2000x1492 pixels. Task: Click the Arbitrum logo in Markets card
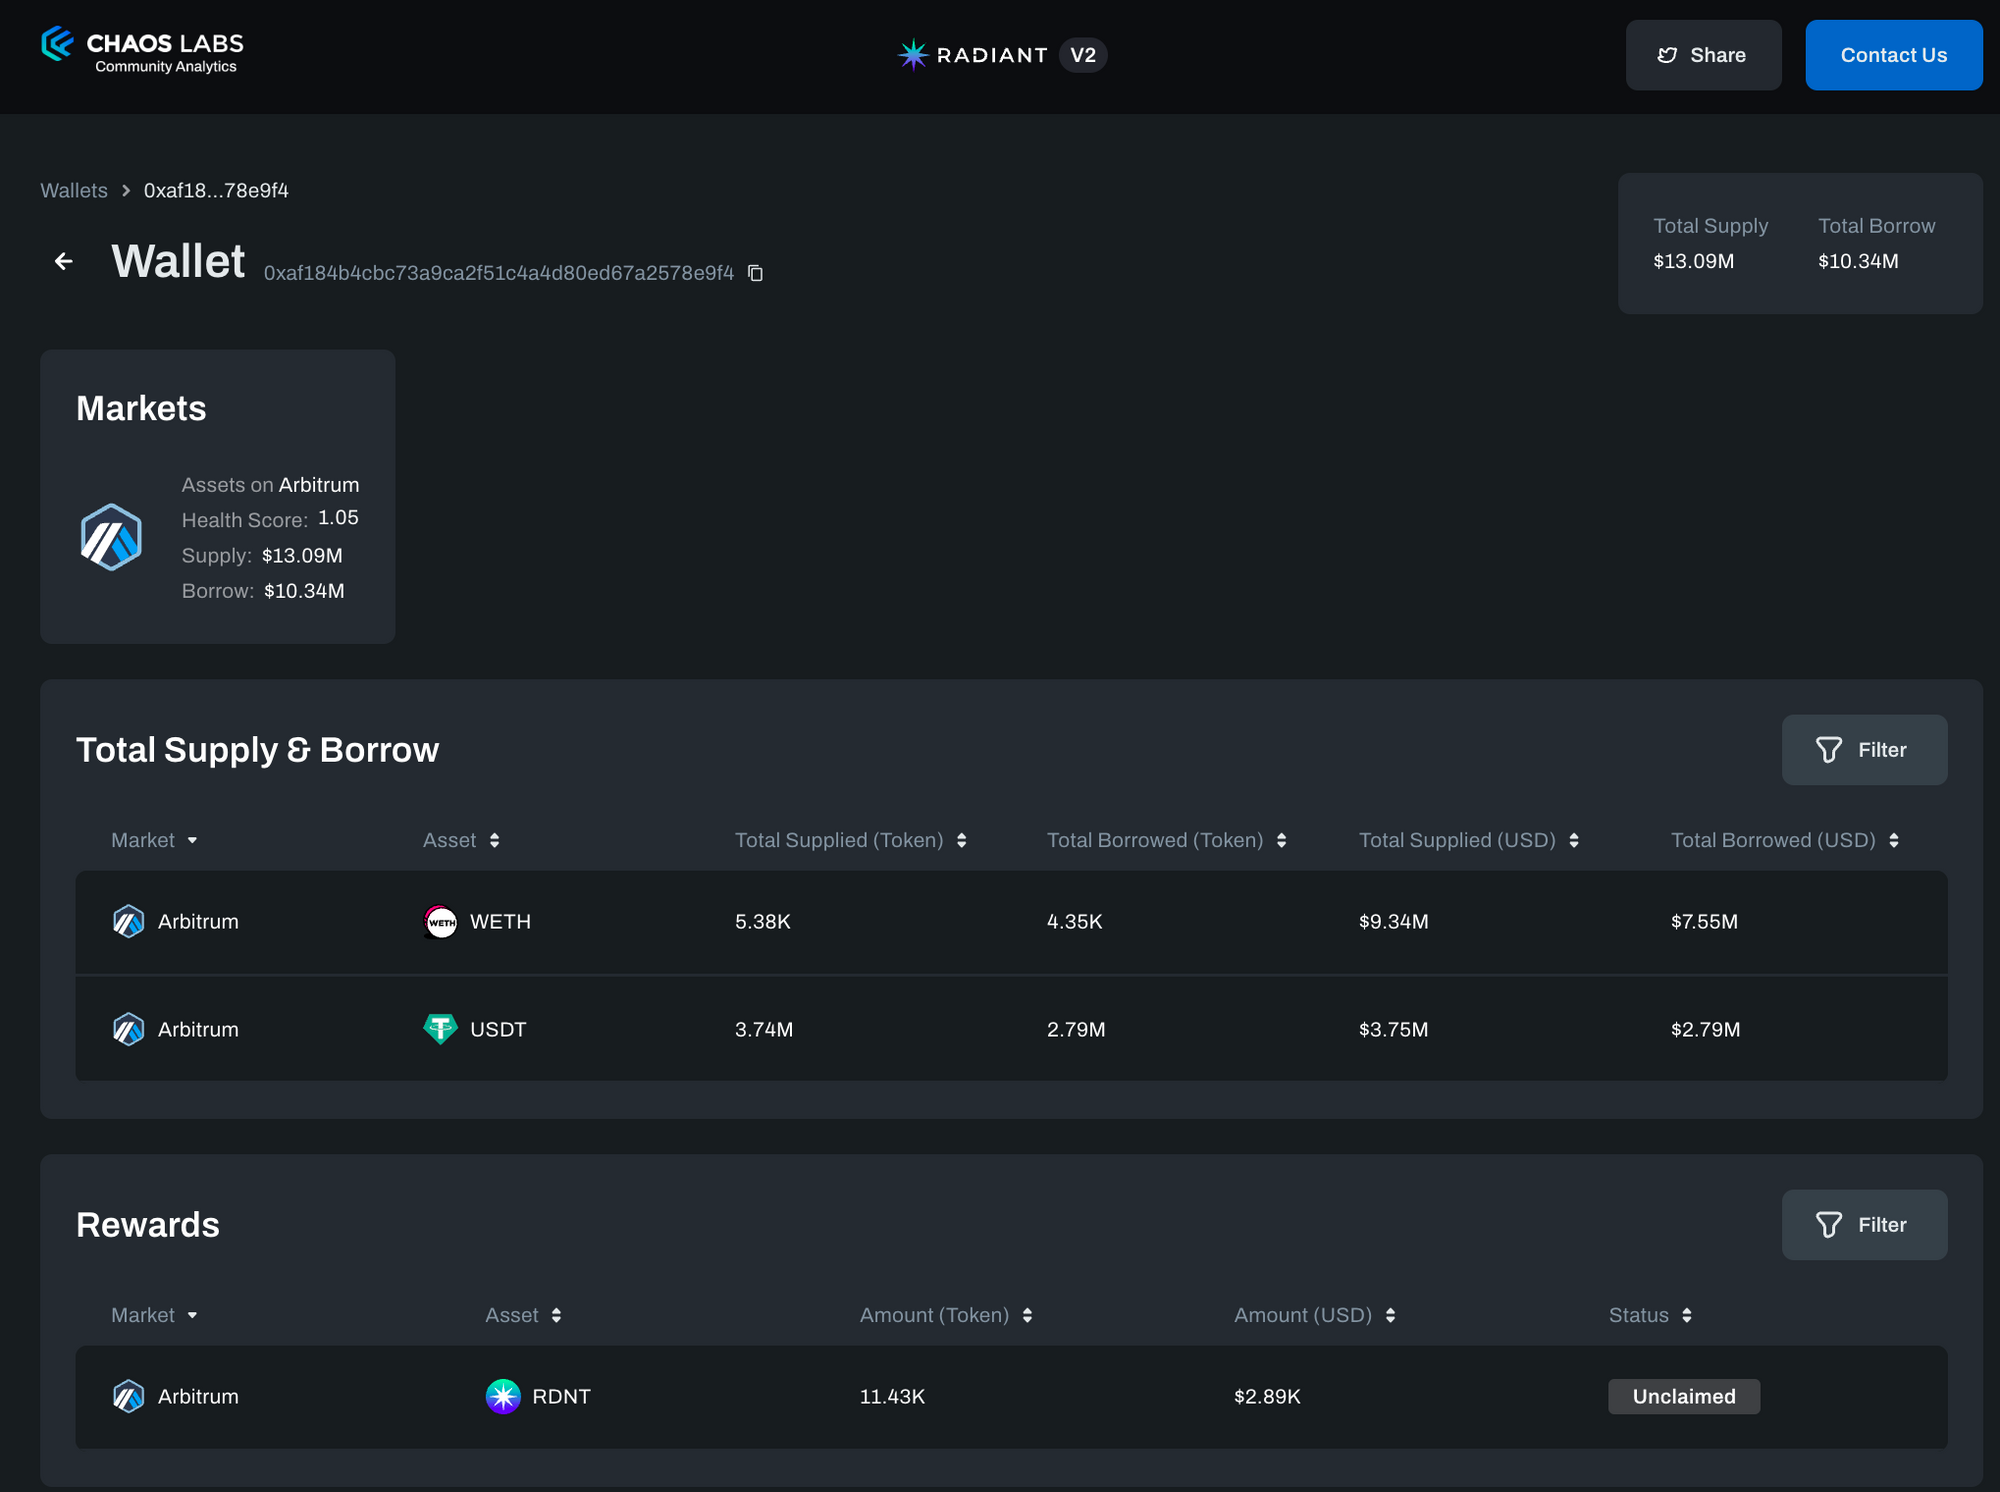111,537
